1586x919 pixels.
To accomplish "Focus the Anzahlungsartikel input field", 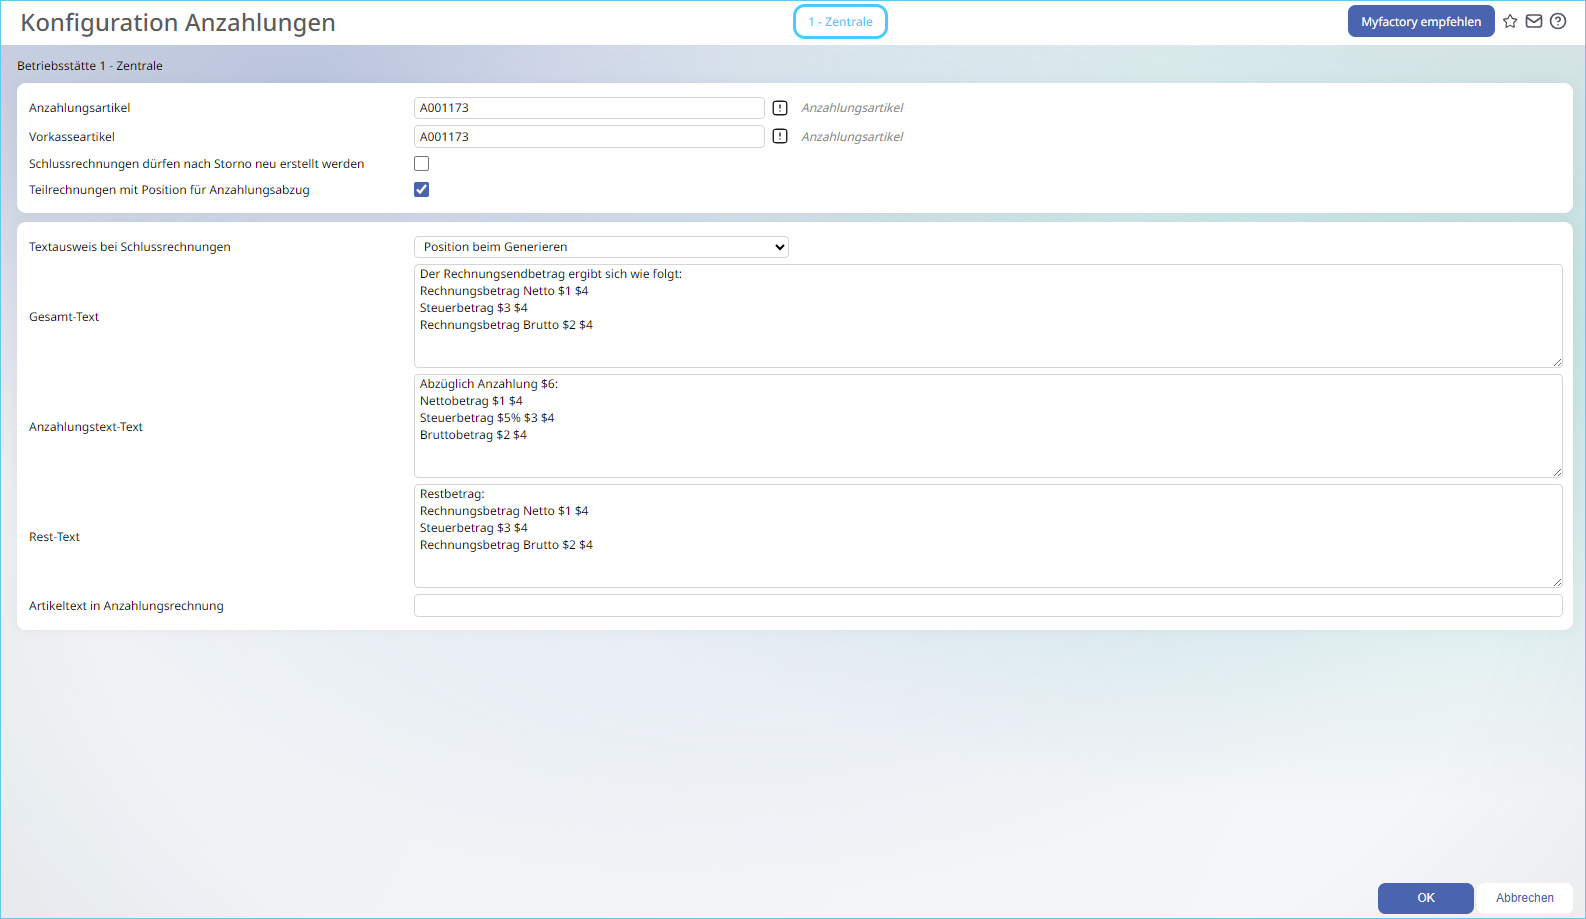I will (x=589, y=108).
